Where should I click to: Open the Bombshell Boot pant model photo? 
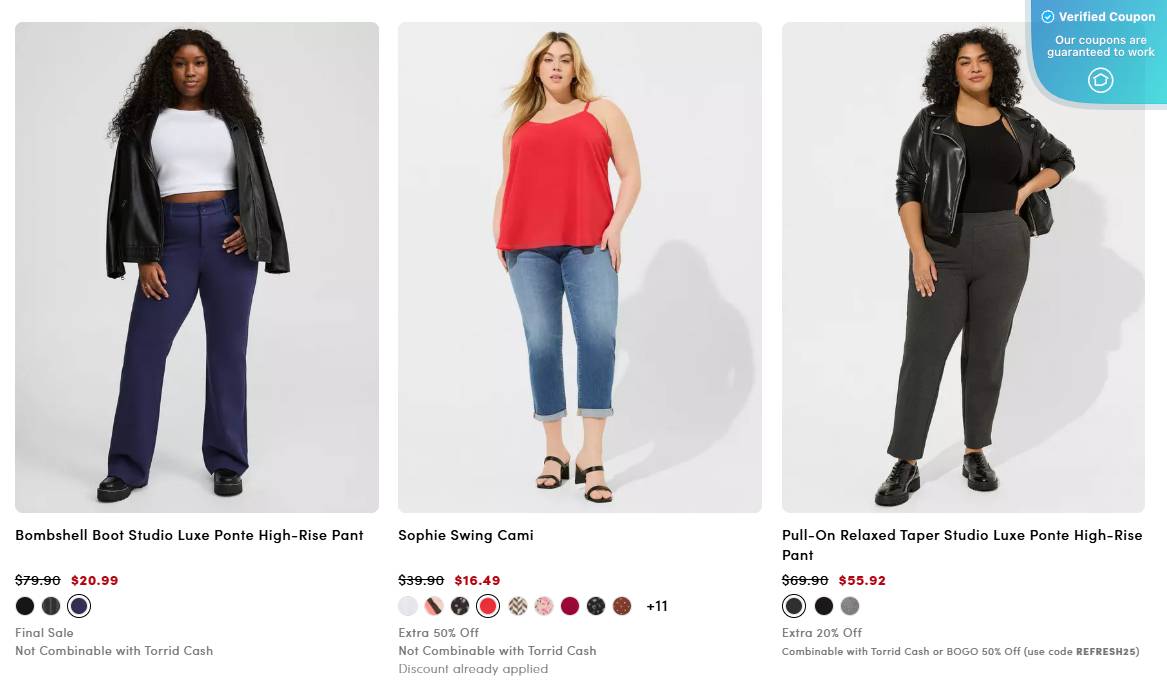pos(196,267)
